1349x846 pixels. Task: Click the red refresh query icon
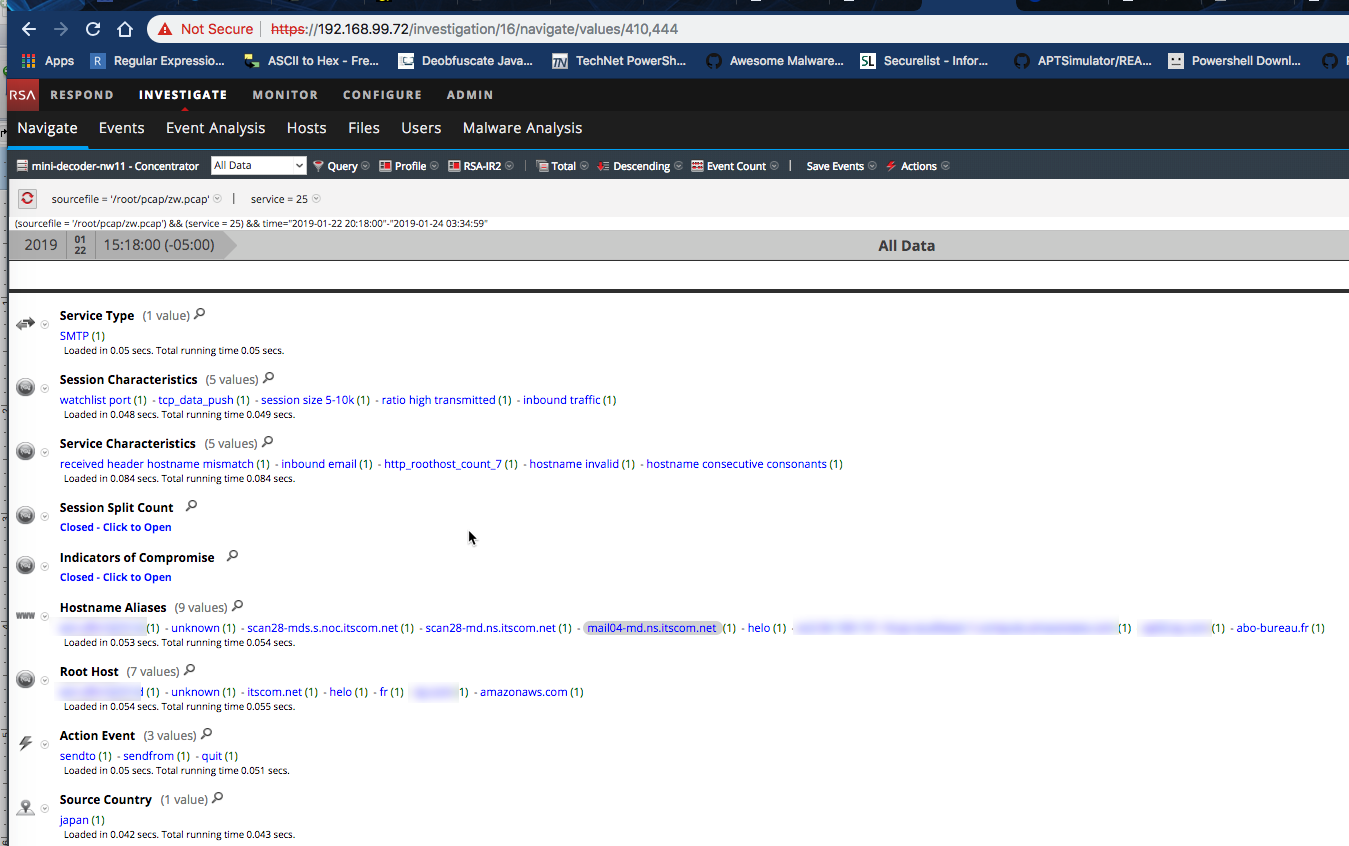tap(27, 199)
